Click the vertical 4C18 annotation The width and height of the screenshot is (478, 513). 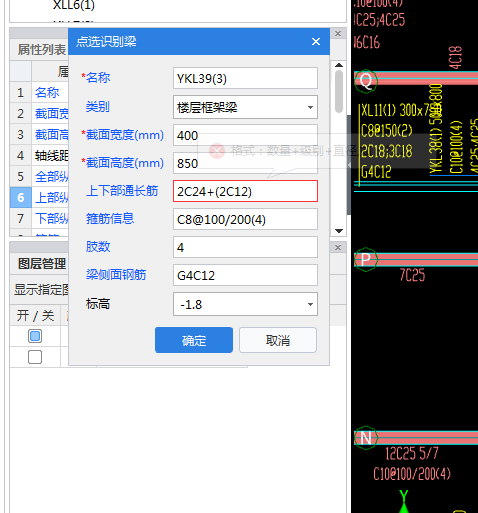point(456,58)
